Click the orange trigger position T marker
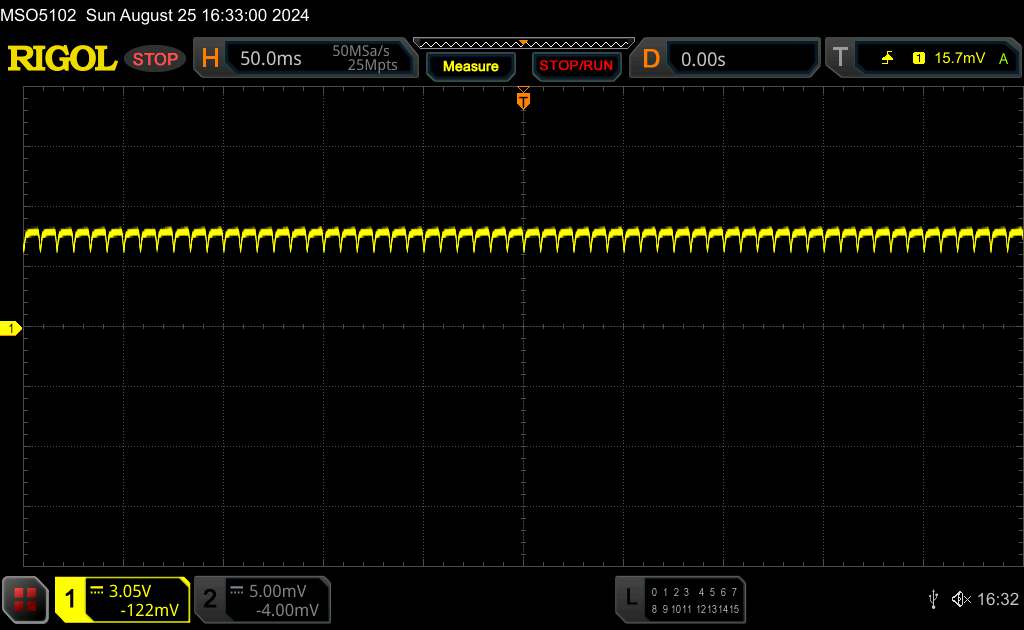The width and height of the screenshot is (1024, 630). (x=523, y=100)
